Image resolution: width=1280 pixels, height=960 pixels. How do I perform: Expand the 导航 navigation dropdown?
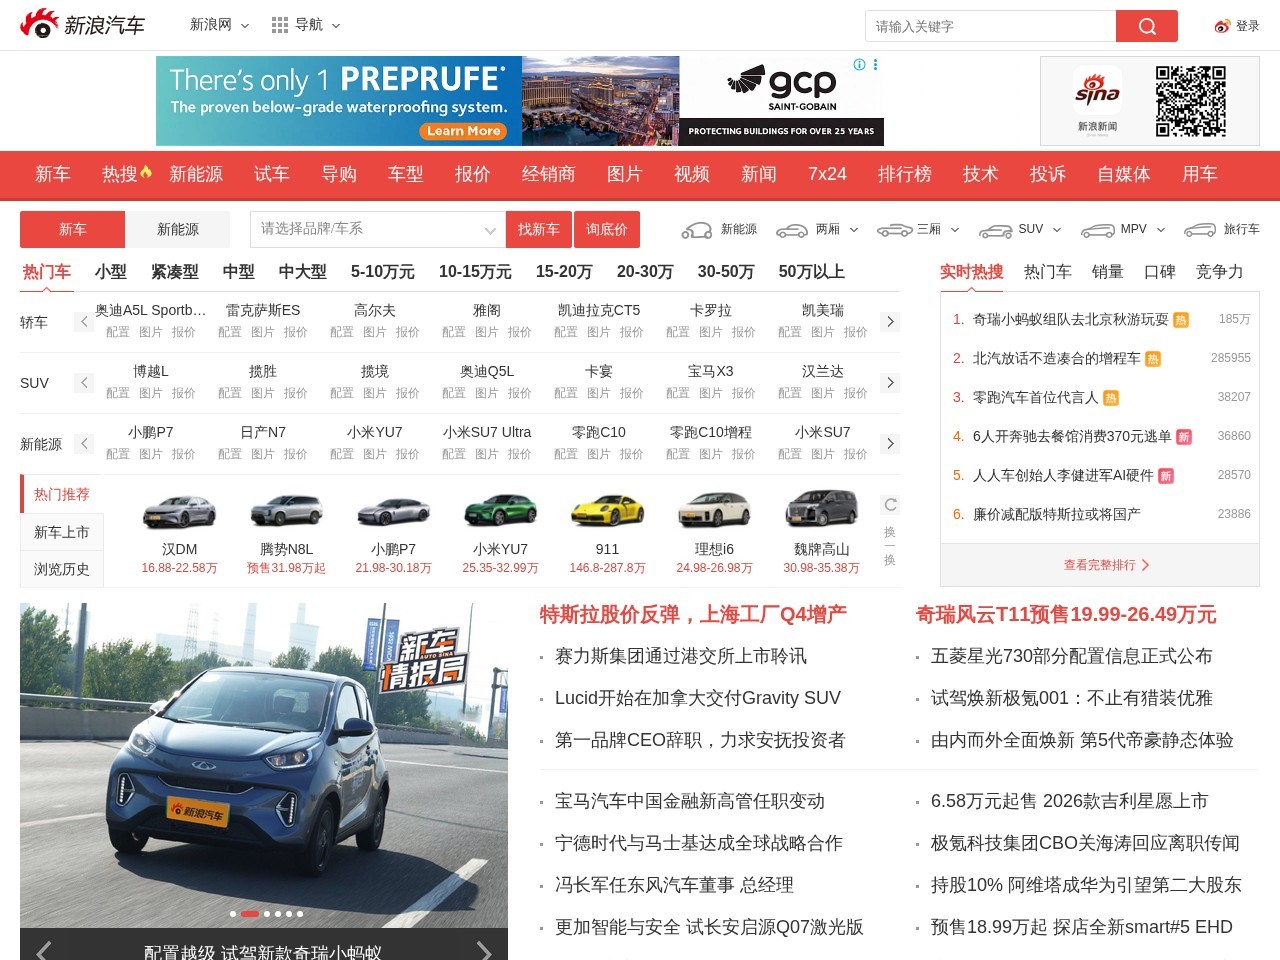(x=306, y=25)
